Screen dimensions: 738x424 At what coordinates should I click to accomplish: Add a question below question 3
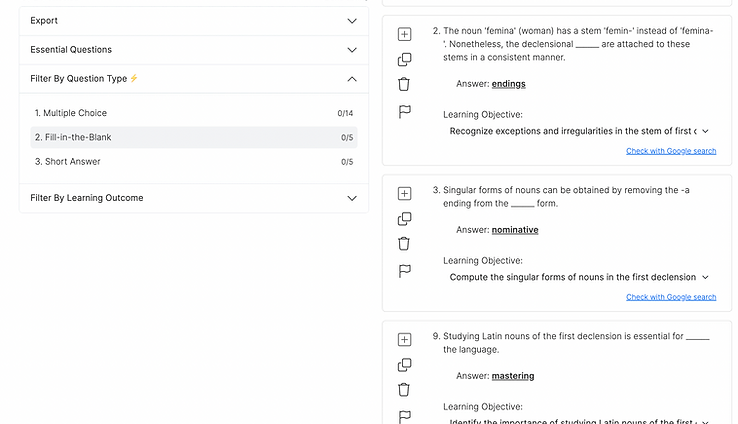click(x=404, y=193)
